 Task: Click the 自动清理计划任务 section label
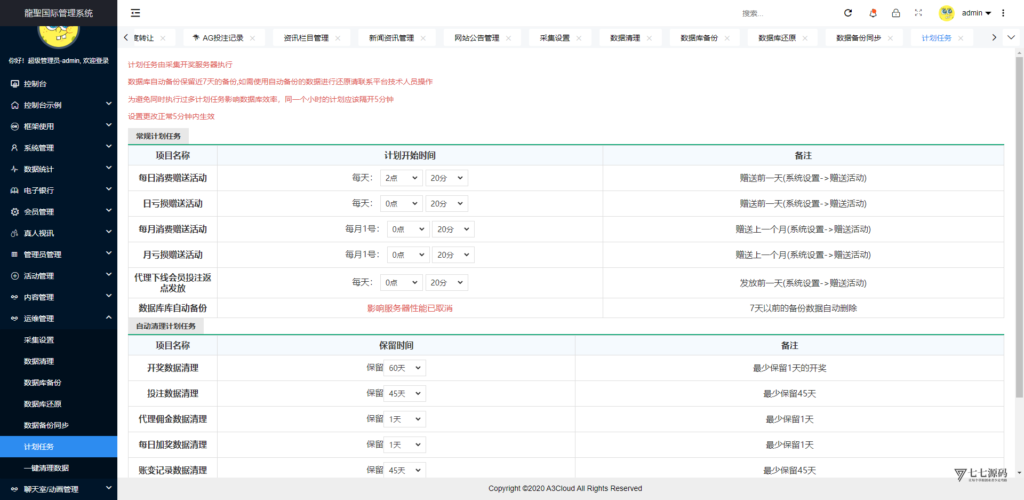pyautogui.click(x=167, y=326)
